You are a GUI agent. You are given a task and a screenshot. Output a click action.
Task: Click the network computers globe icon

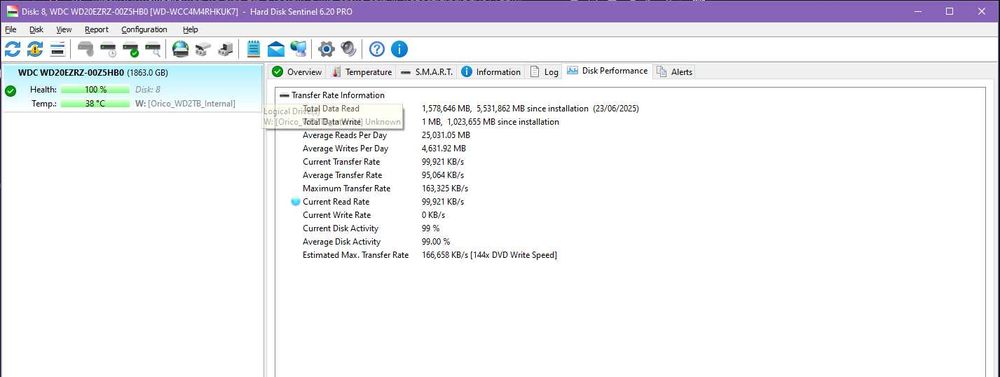tap(298, 49)
